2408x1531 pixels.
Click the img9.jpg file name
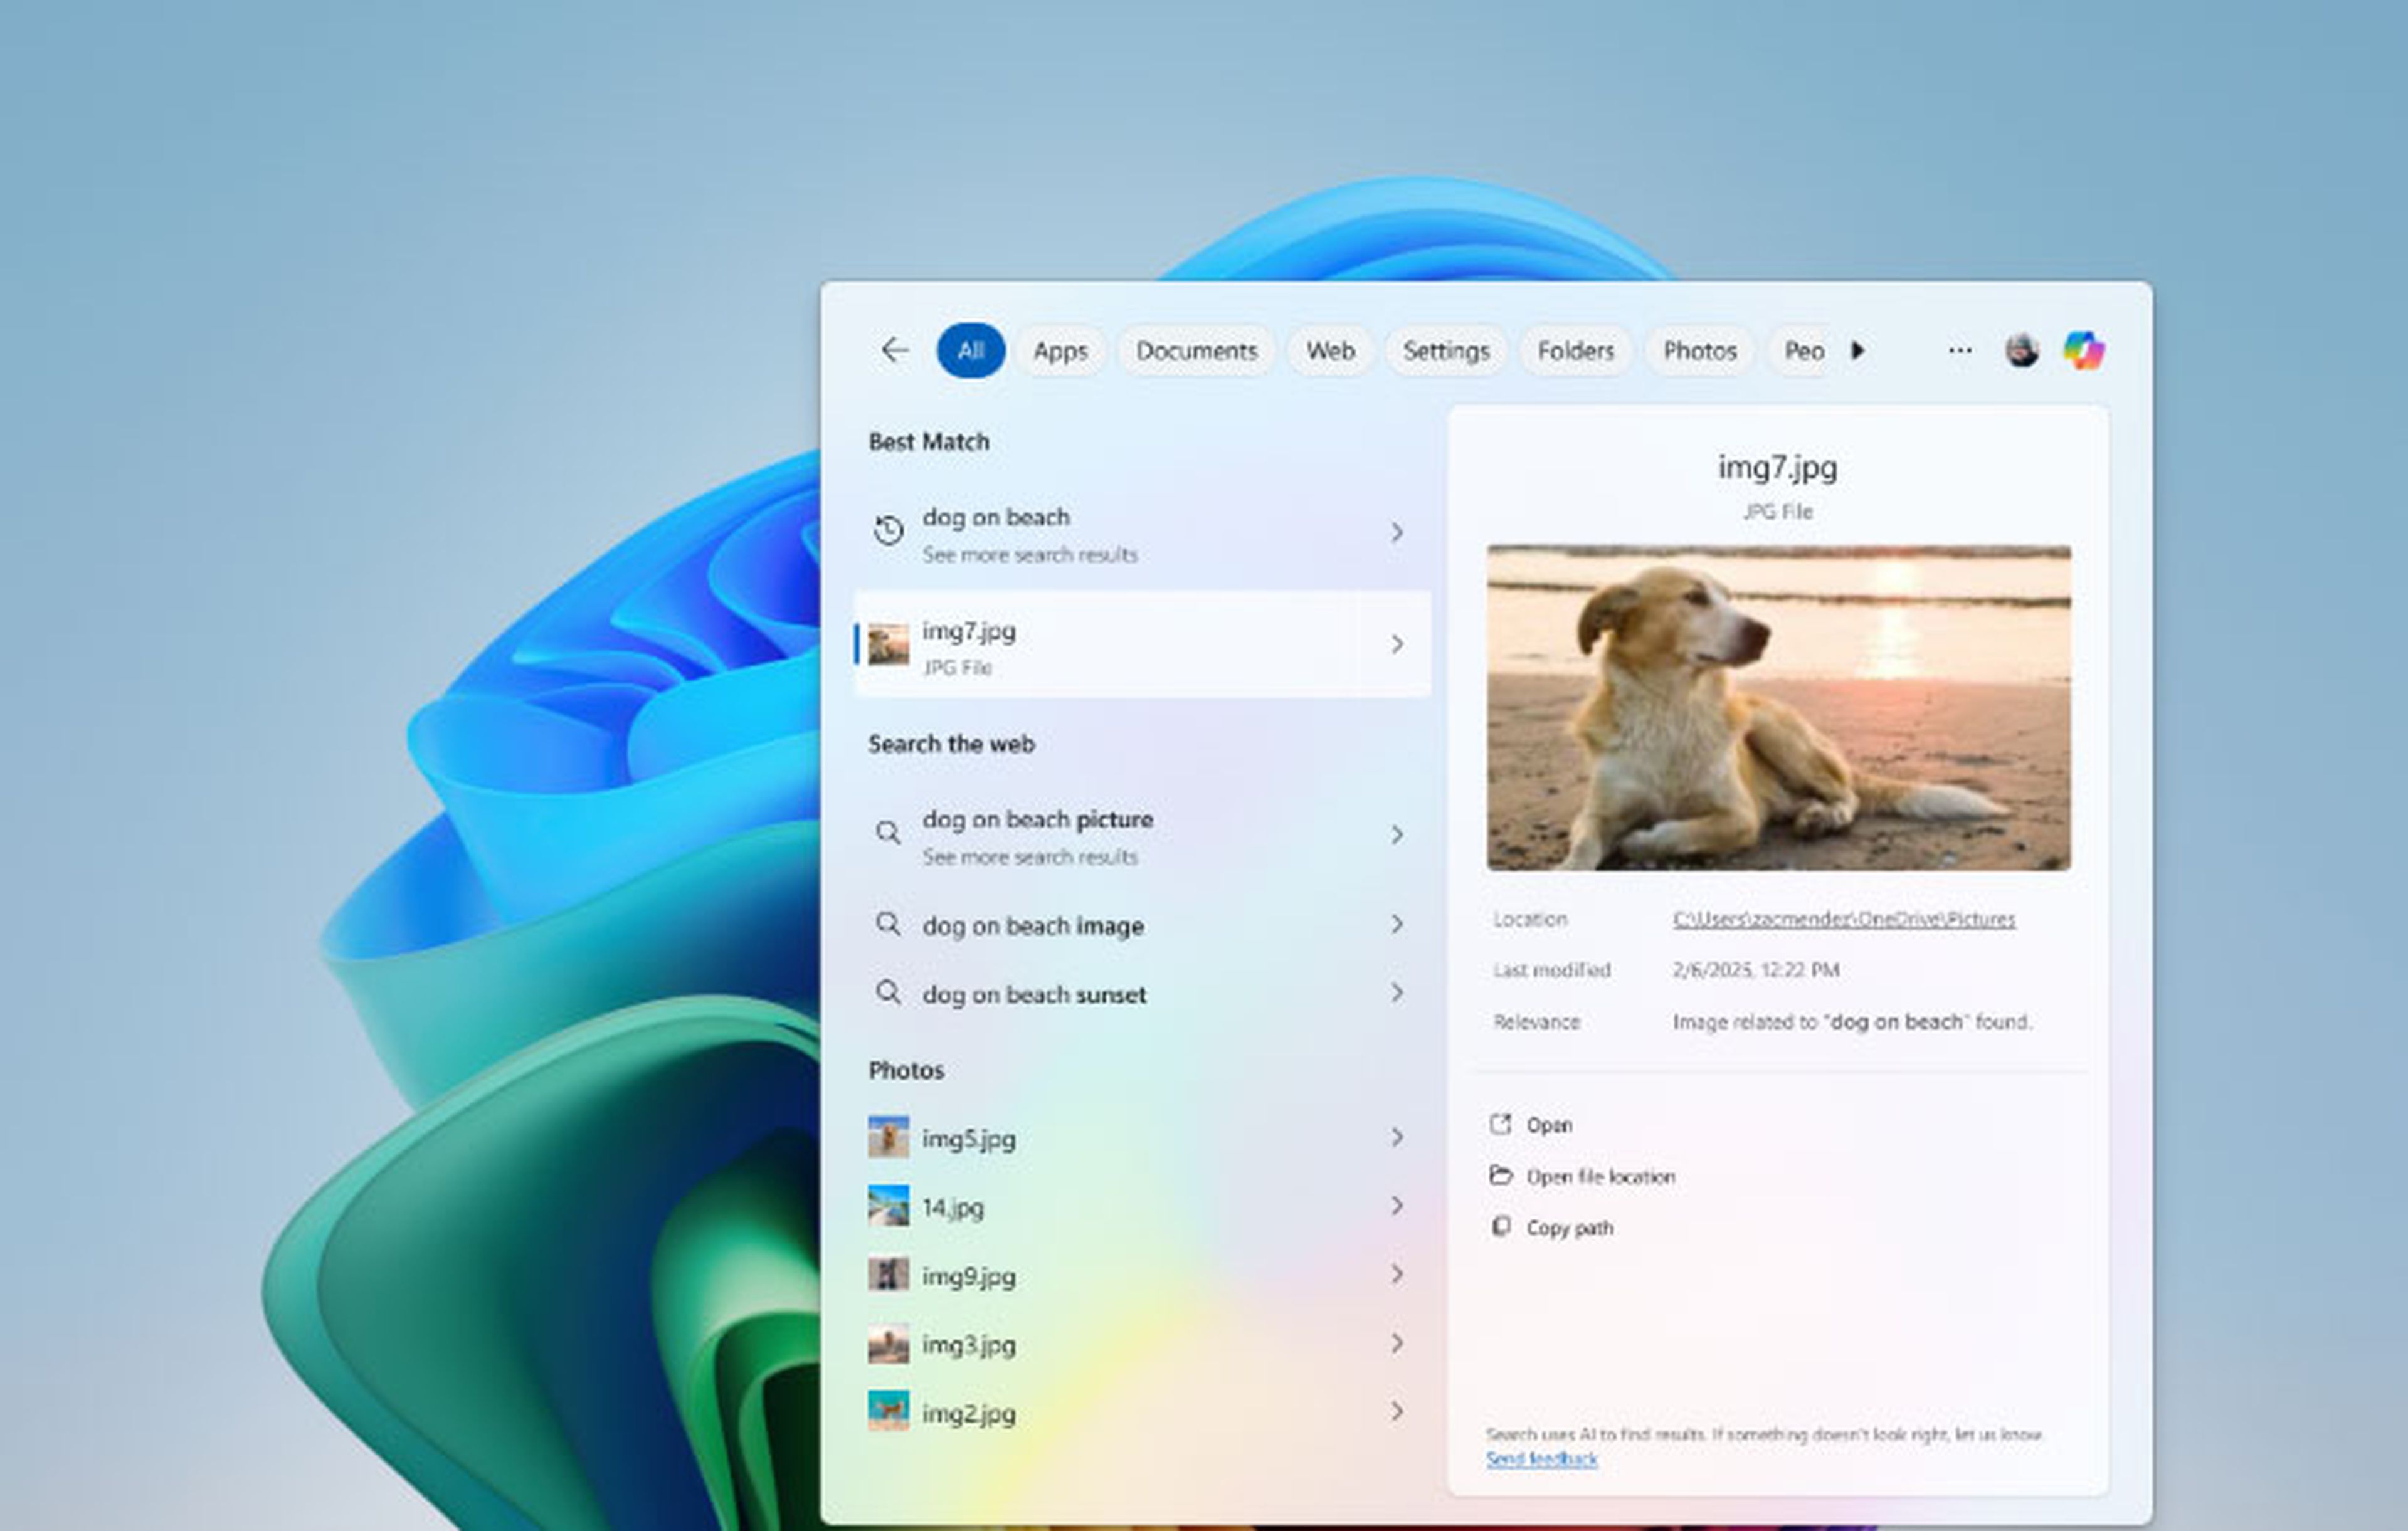click(968, 1277)
